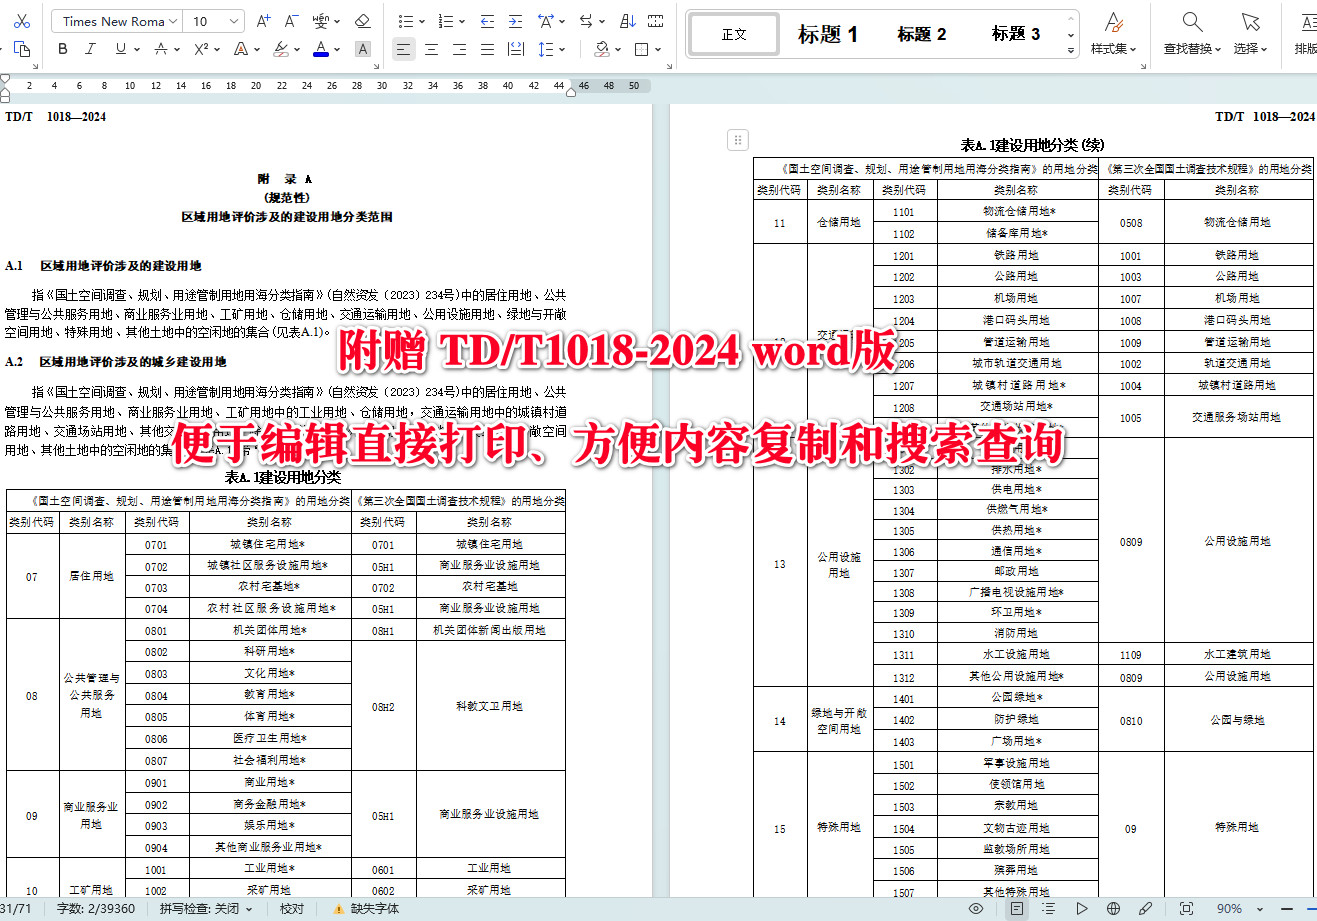This screenshot has height=921, width=1317.
Task: Expand the highlight color dropdown arrow
Action: coord(297,49)
